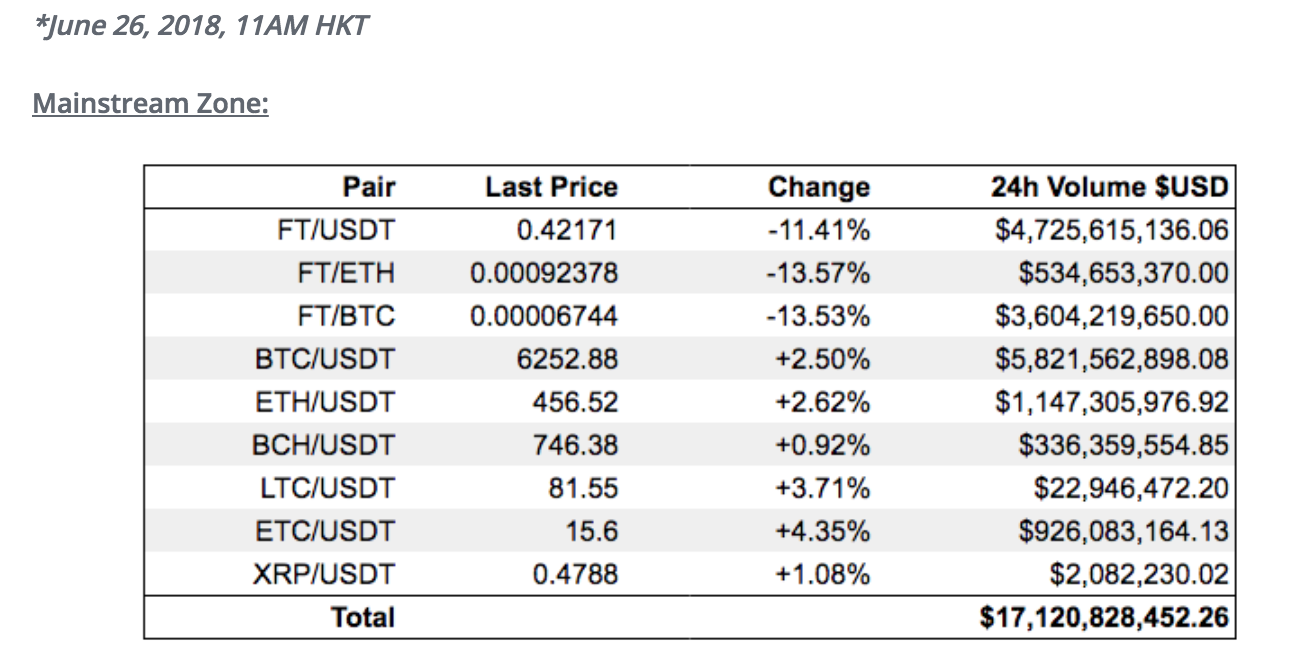Image resolution: width=1310 pixels, height=668 pixels.
Task: Select the ETH/USDT pair cell
Action: pos(326,402)
